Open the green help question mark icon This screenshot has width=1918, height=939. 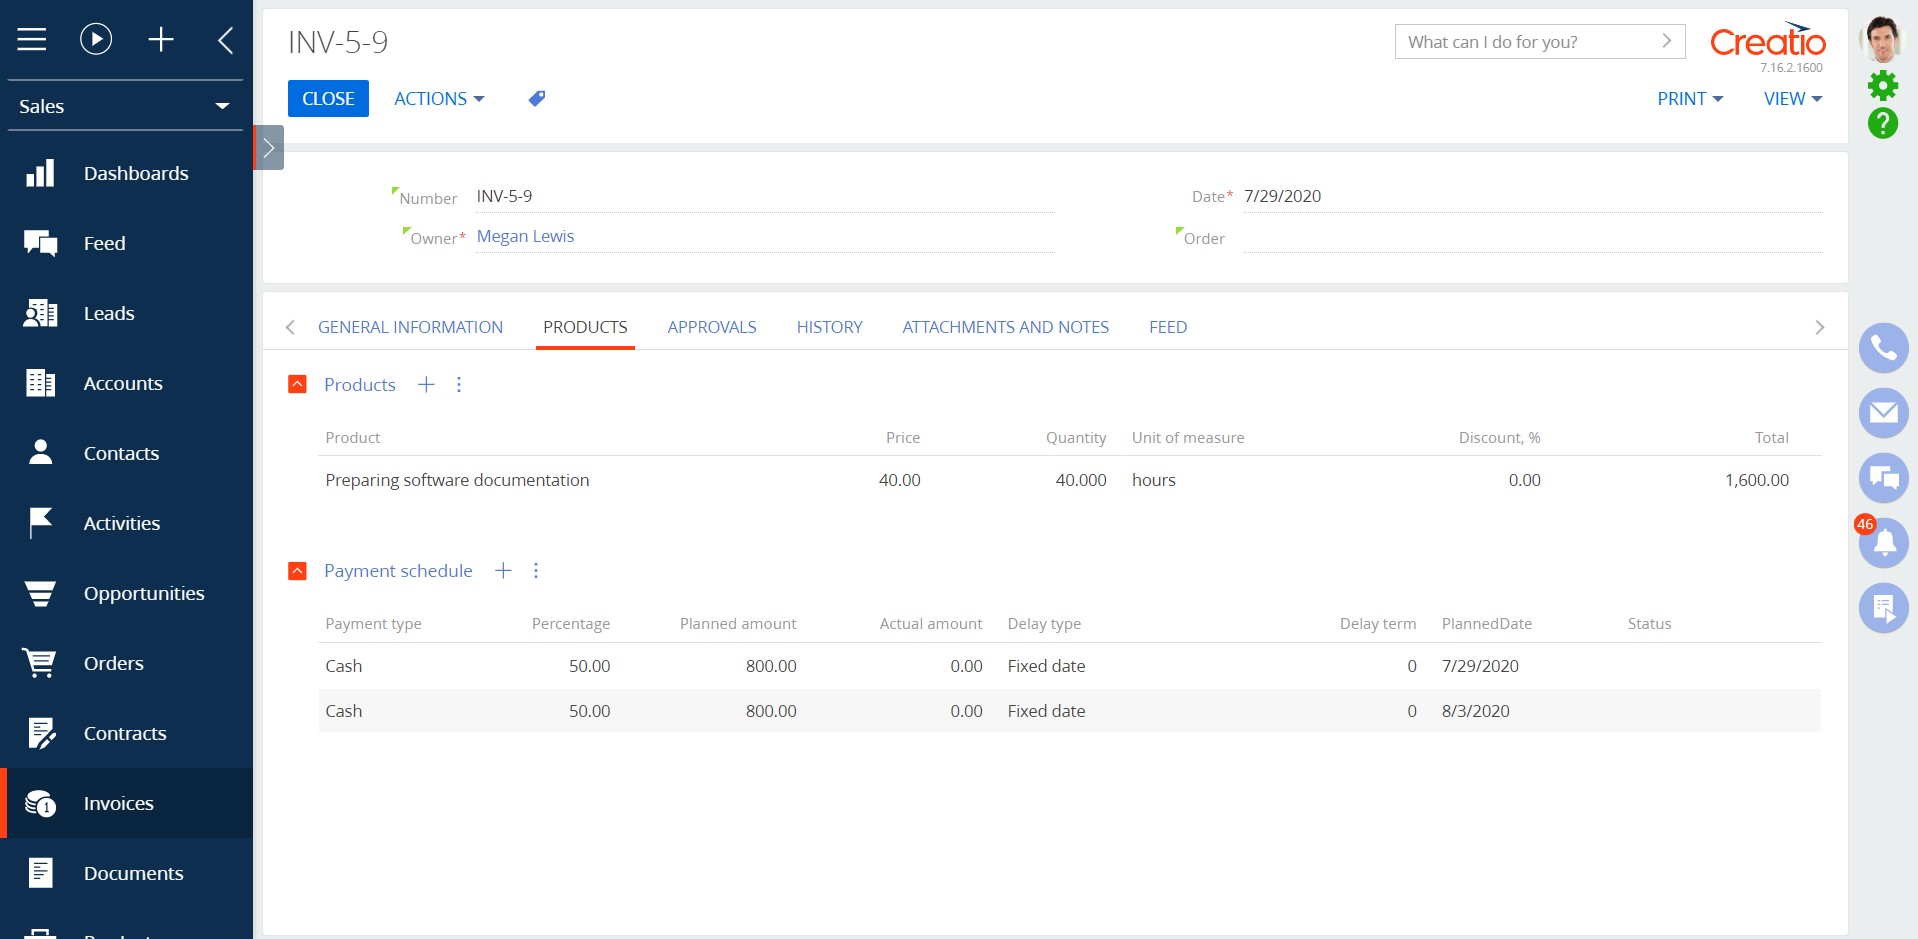click(x=1882, y=123)
